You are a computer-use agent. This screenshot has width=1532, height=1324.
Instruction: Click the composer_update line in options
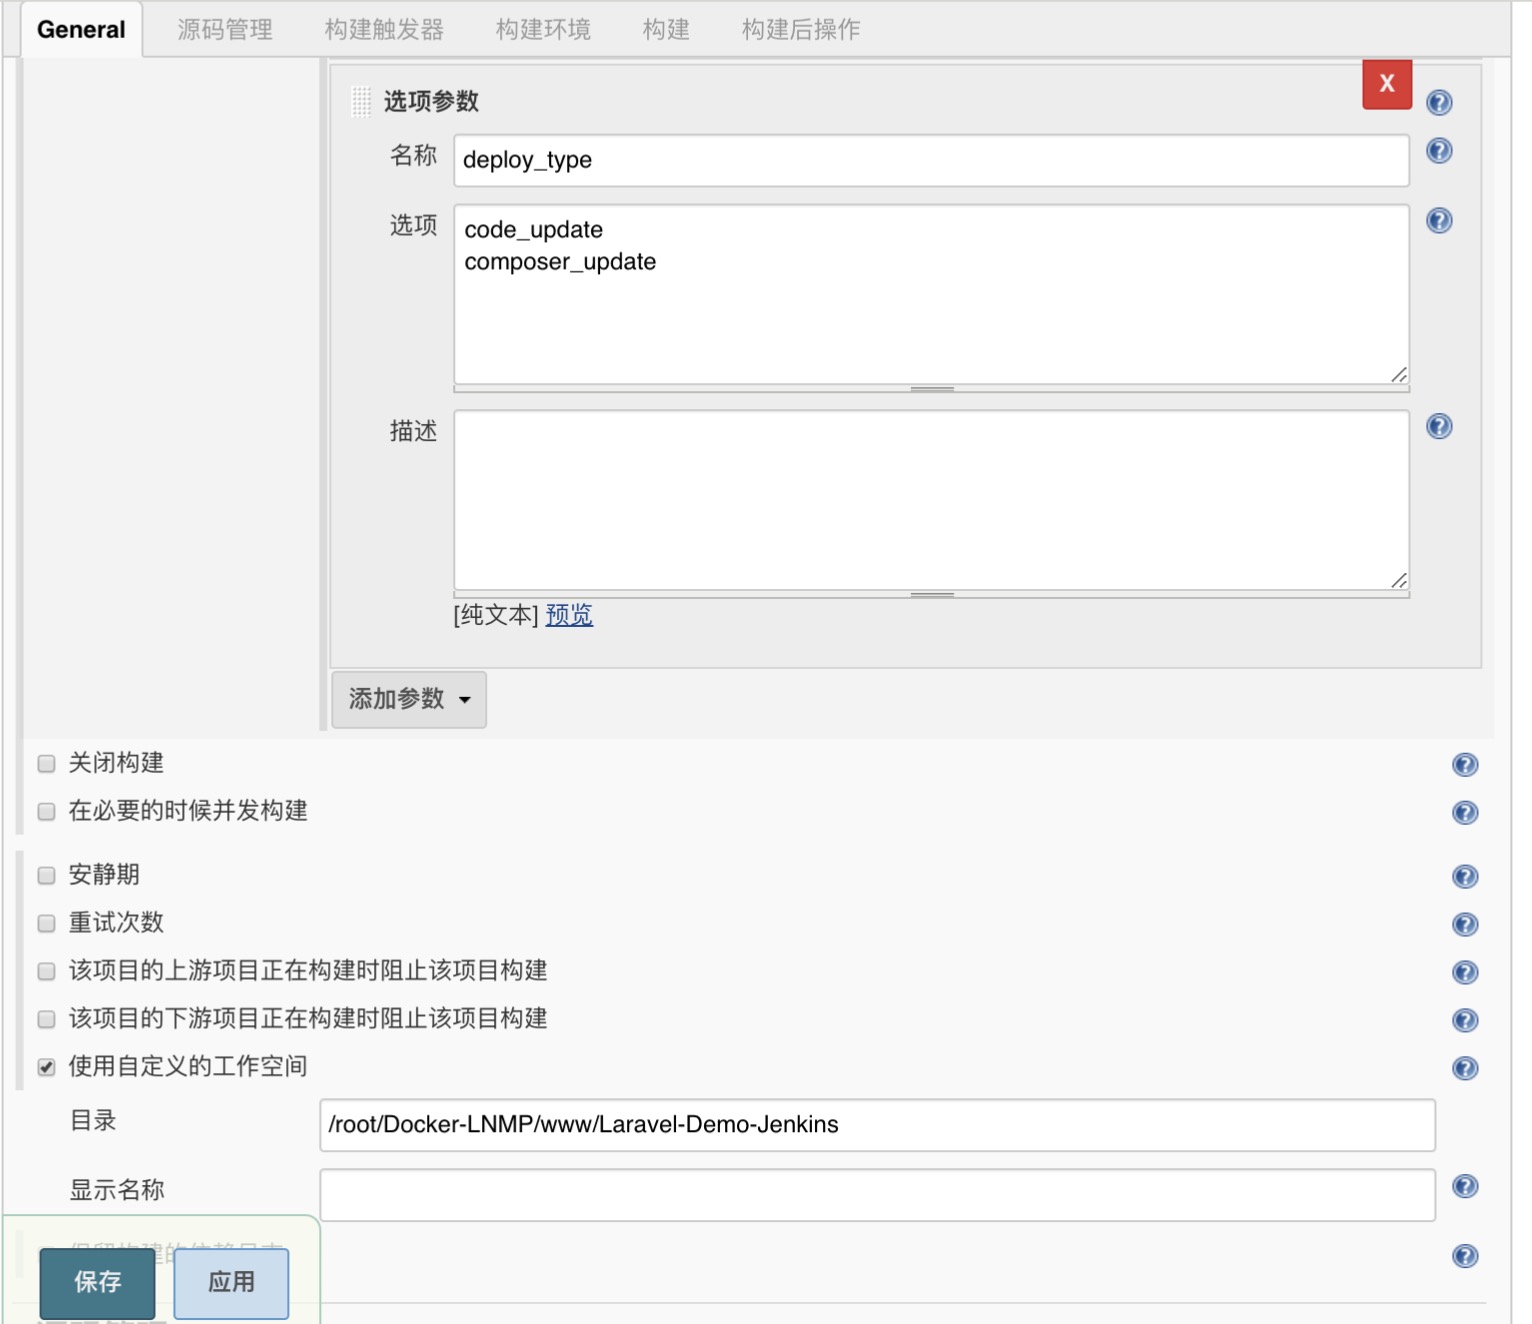point(560,262)
